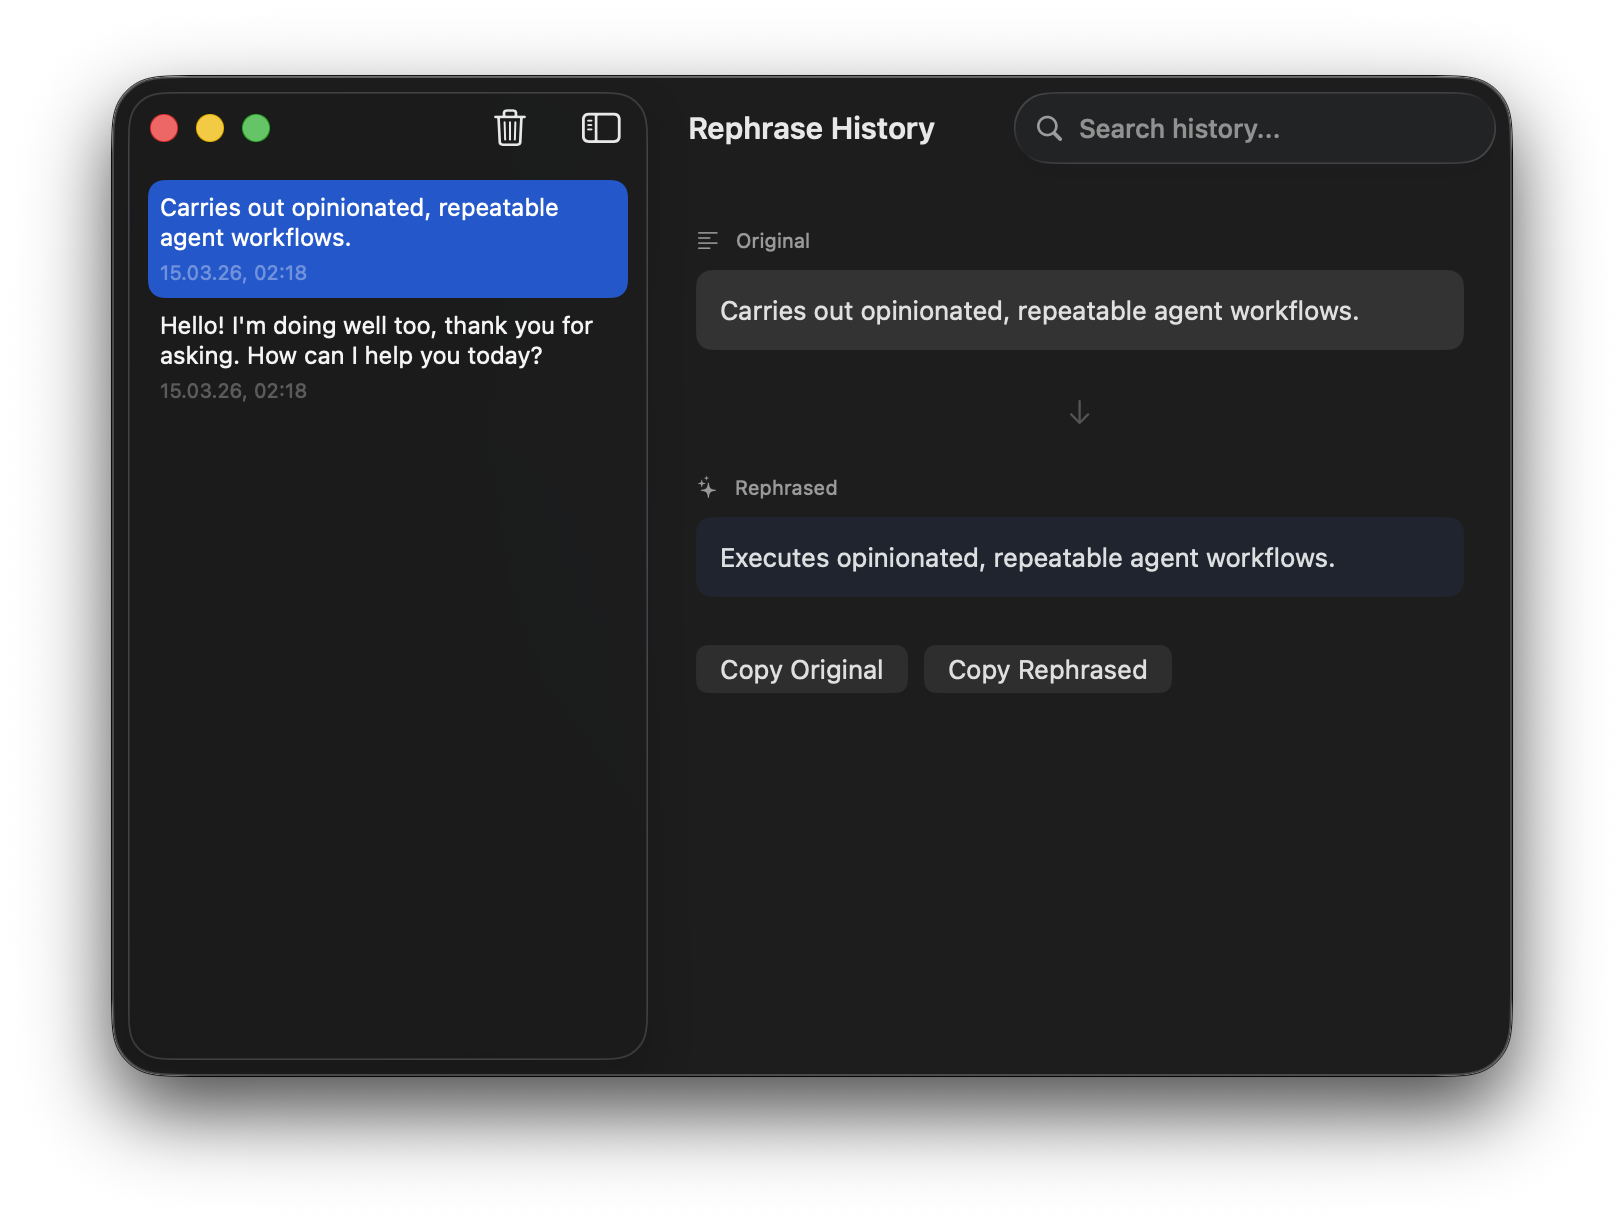
Task: Open the 'Hello! I'm doing well too' entry
Action: pyautogui.click(x=388, y=354)
